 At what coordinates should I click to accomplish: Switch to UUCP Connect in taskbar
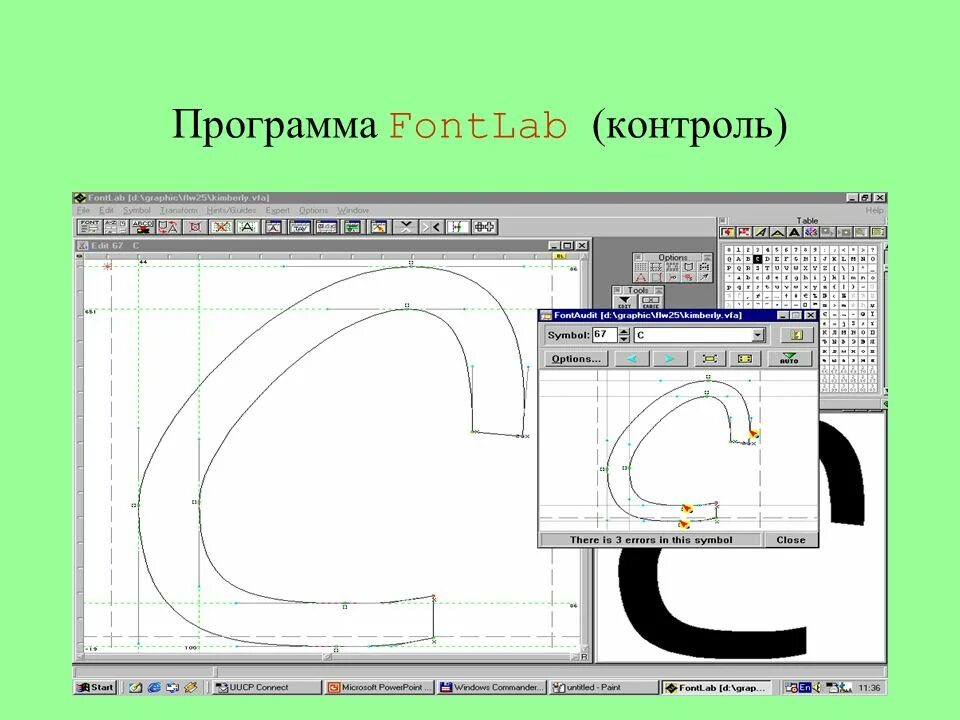click(267, 688)
